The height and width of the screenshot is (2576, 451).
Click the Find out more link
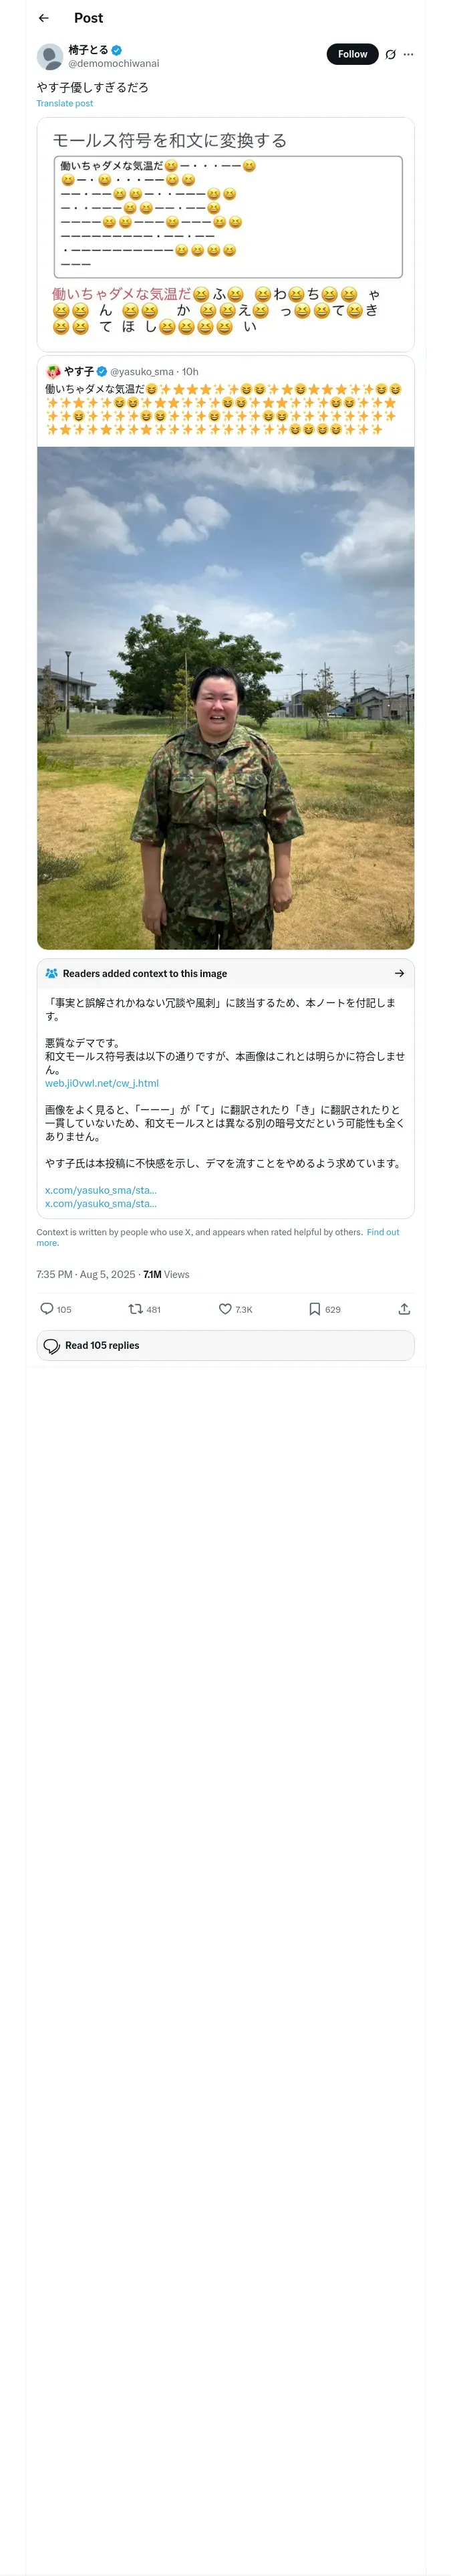click(383, 1232)
